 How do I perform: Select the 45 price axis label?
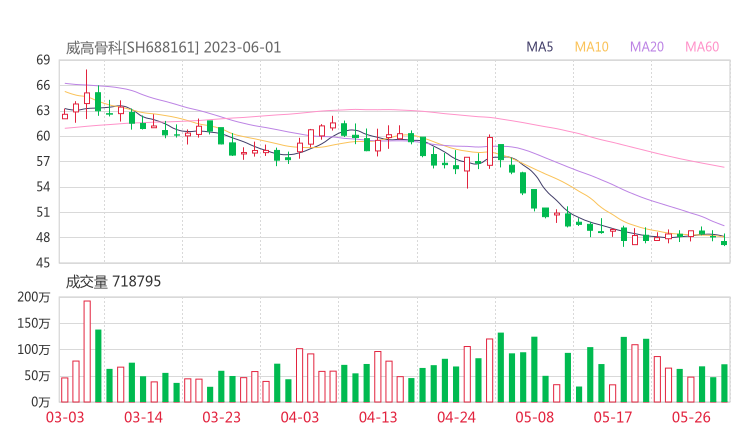43,263
